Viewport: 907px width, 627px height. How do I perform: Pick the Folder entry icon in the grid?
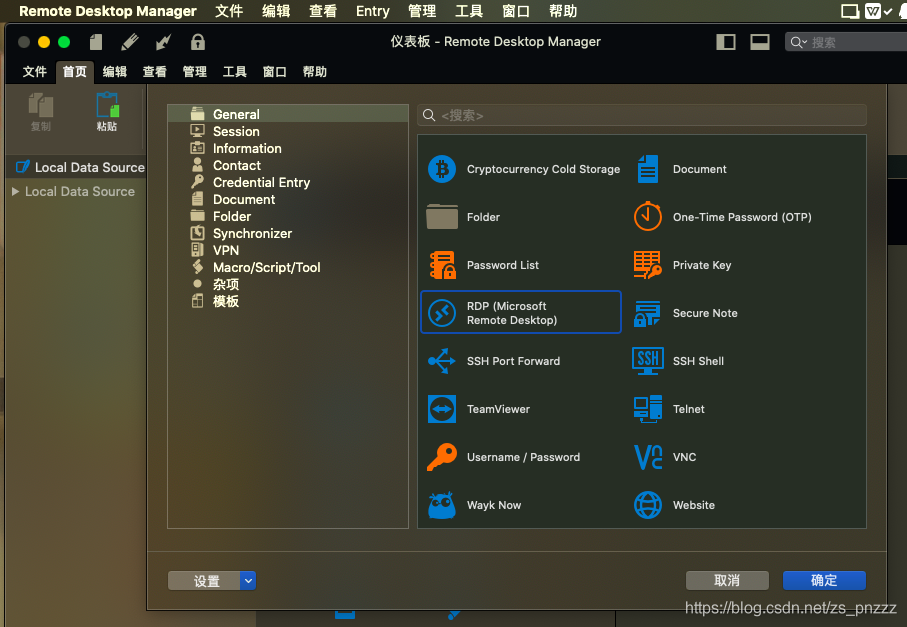[442, 217]
